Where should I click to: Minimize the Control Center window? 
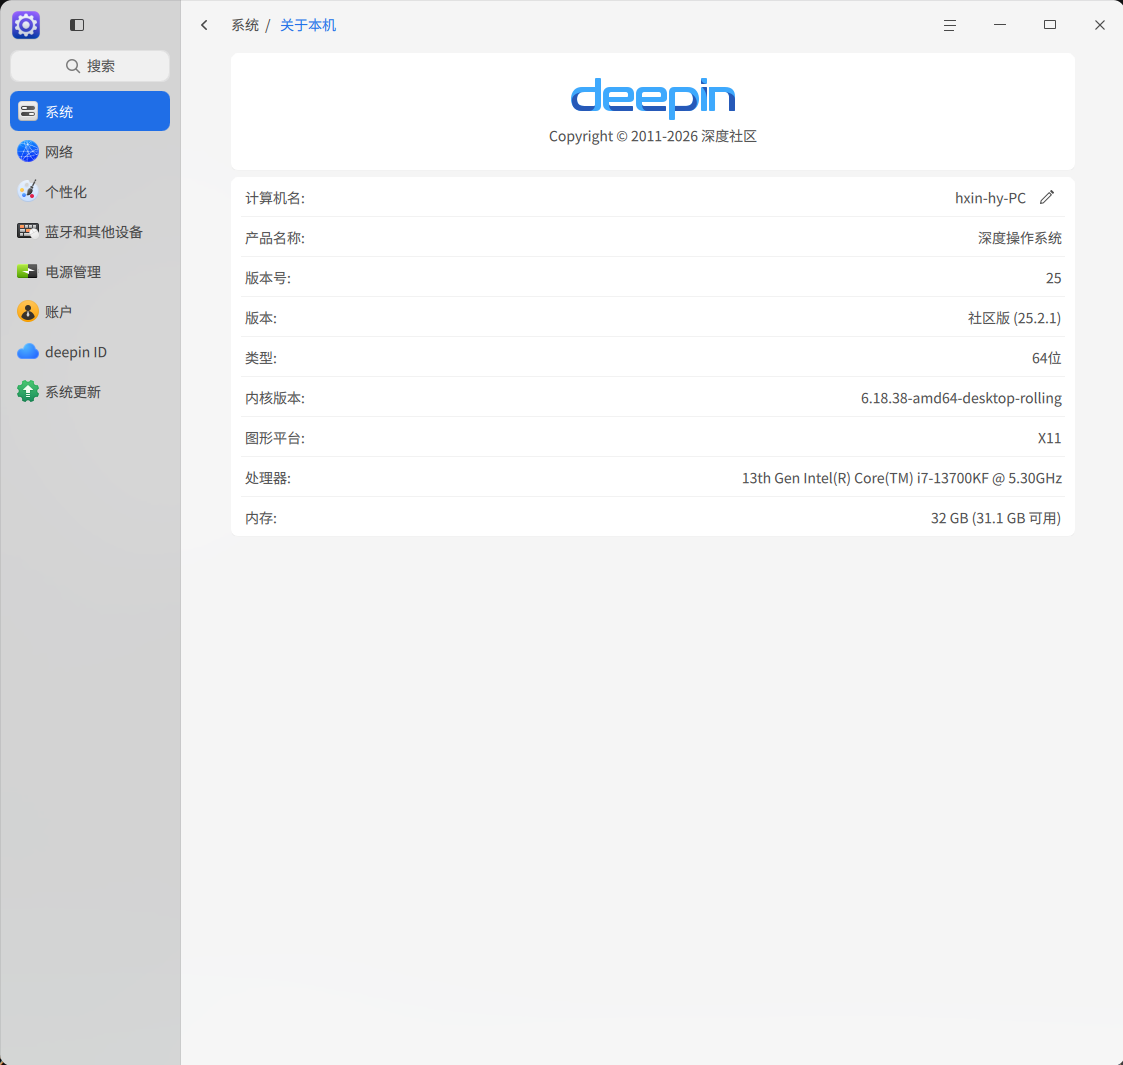click(x=1000, y=25)
